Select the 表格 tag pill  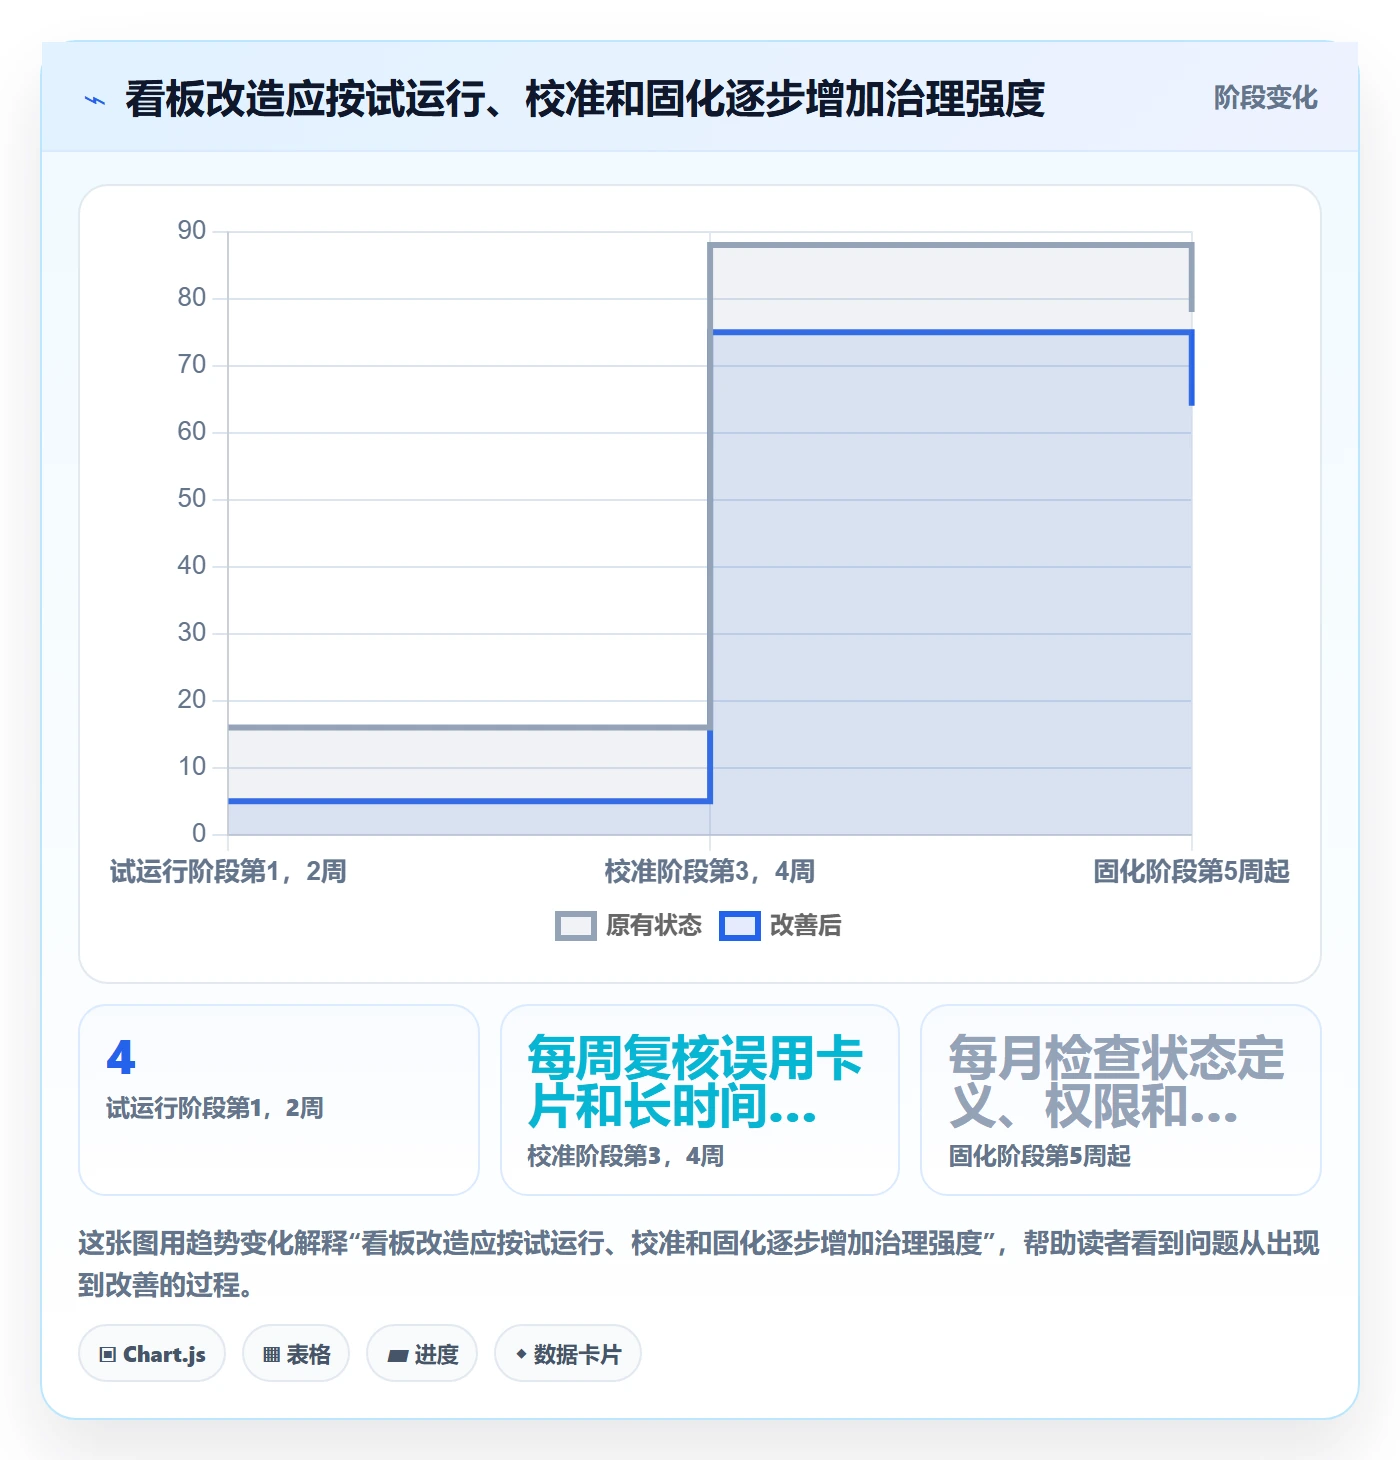(x=296, y=1354)
